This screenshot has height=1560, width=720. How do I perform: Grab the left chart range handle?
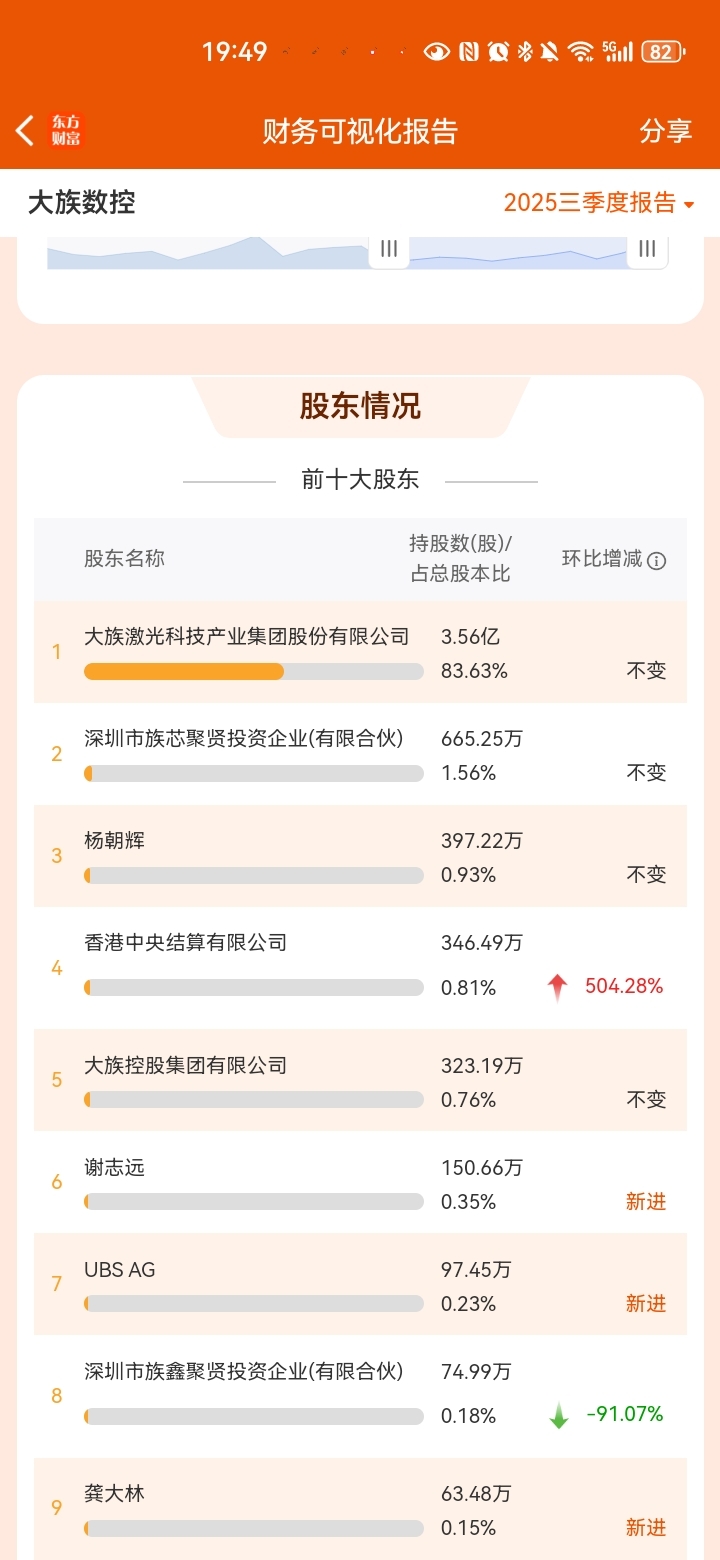click(389, 249)
